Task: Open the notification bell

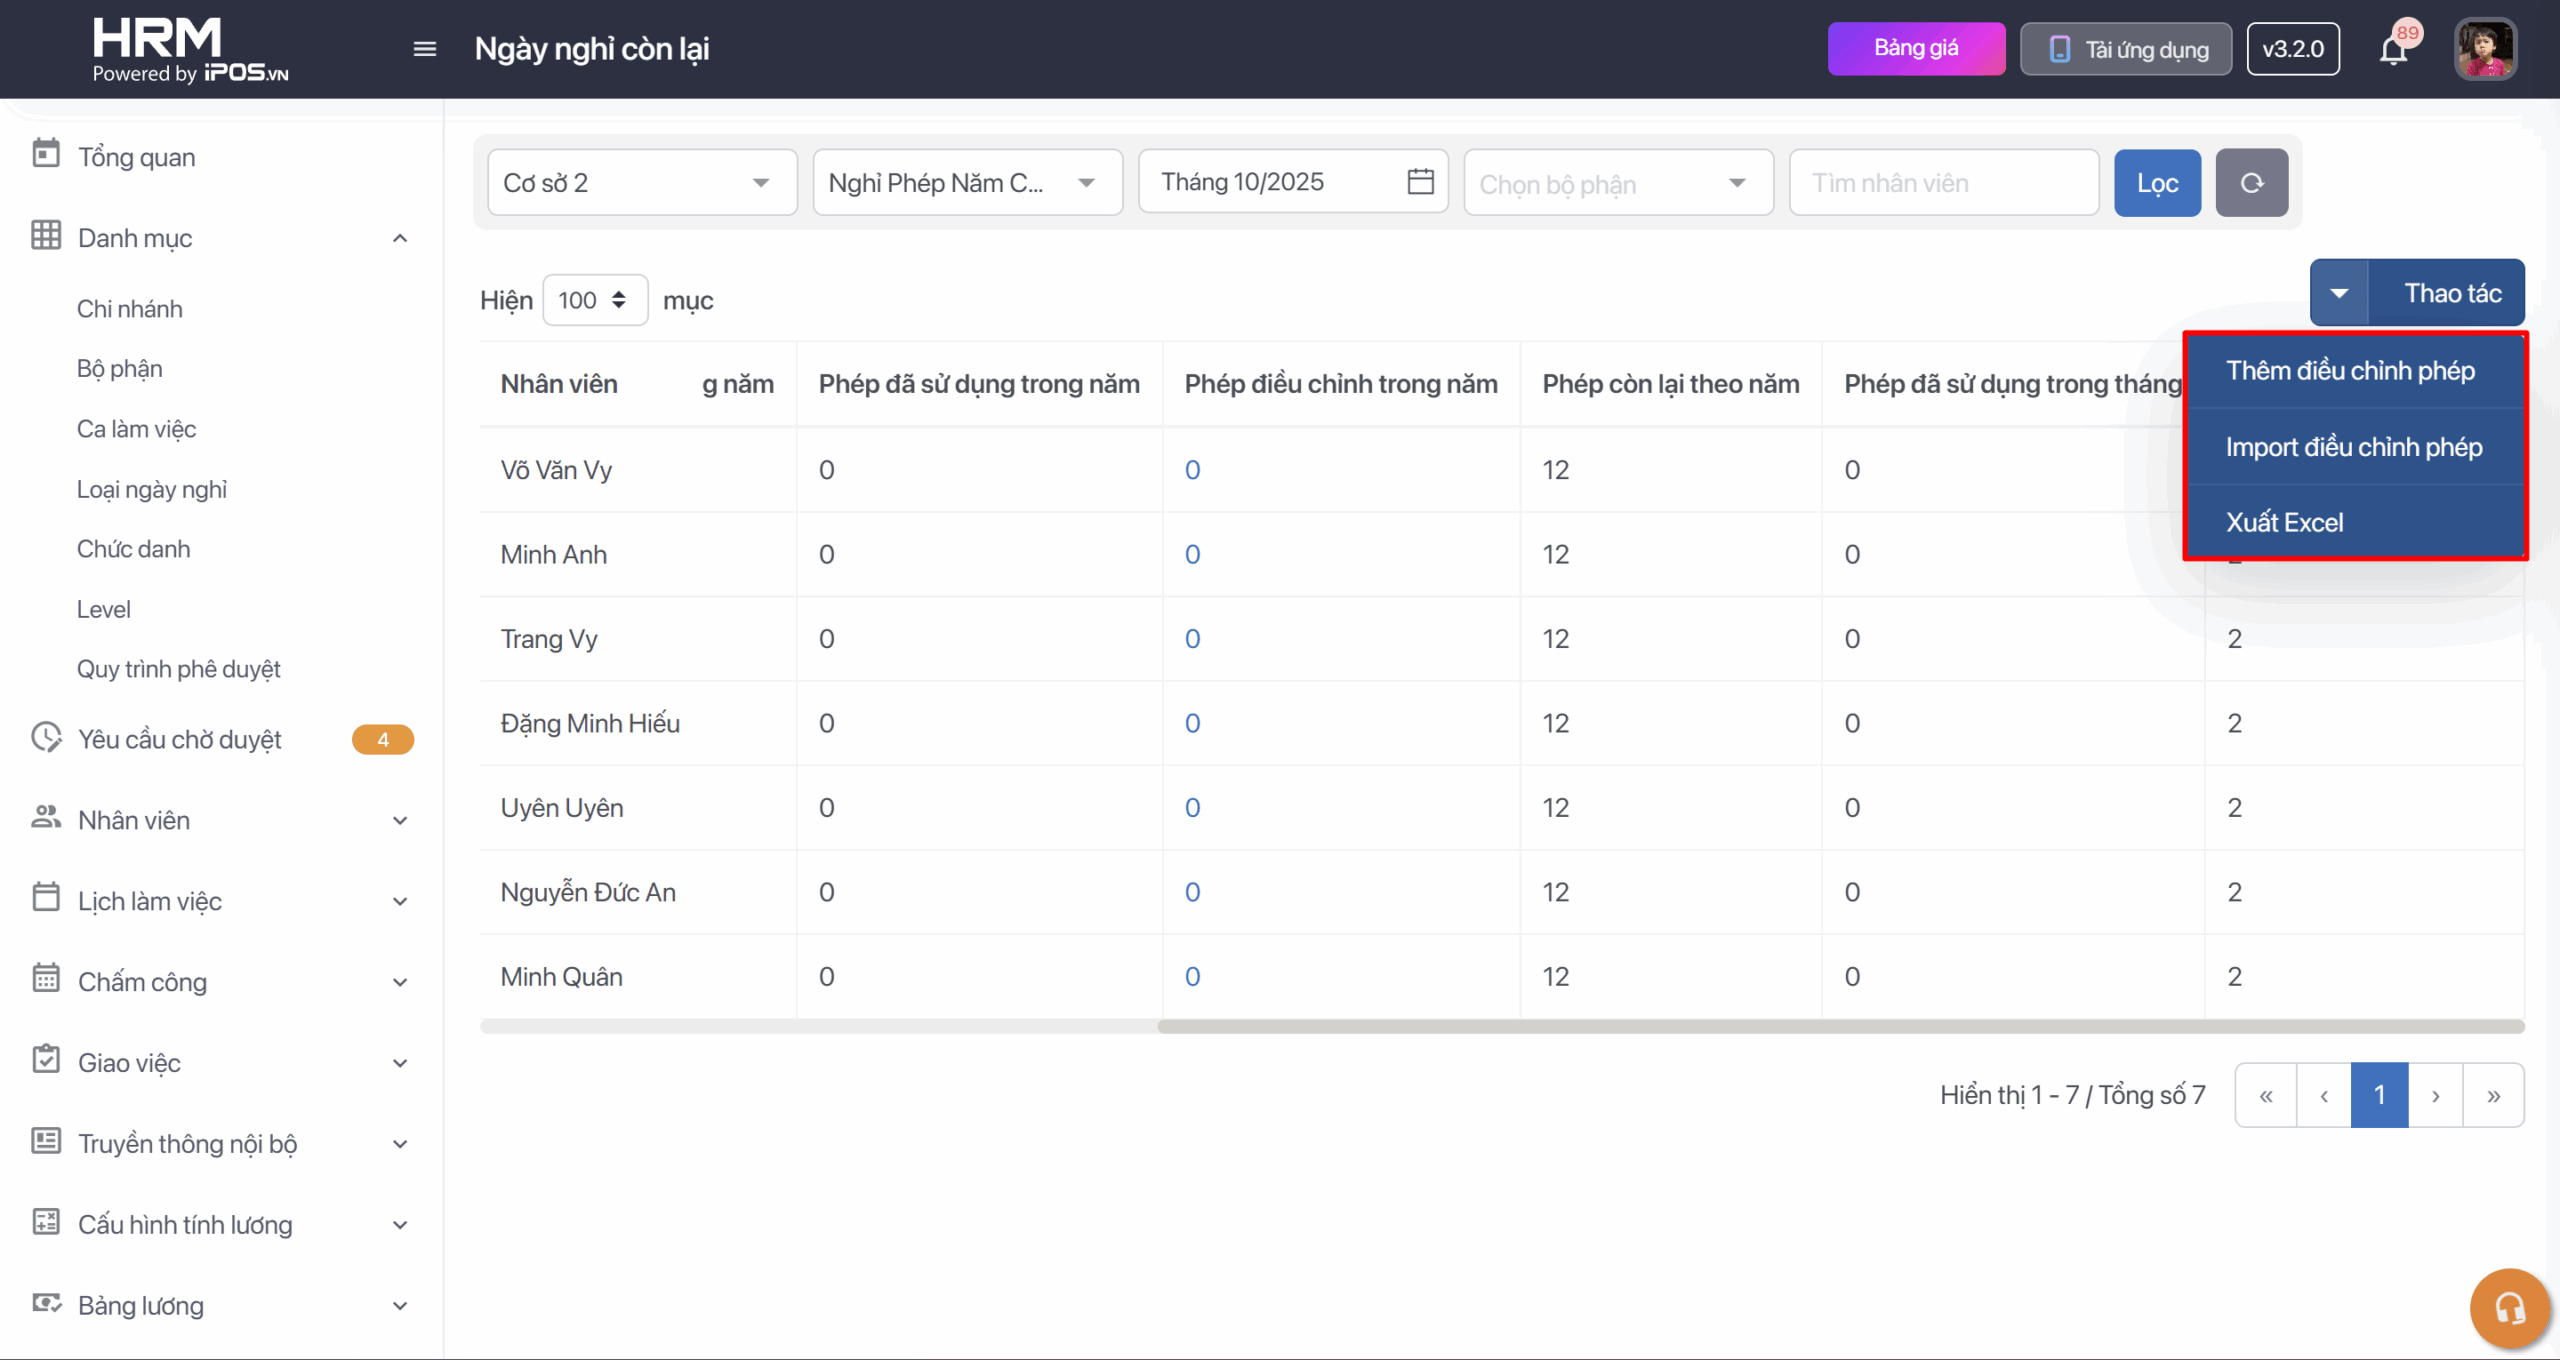Action: coord(2394,49)
